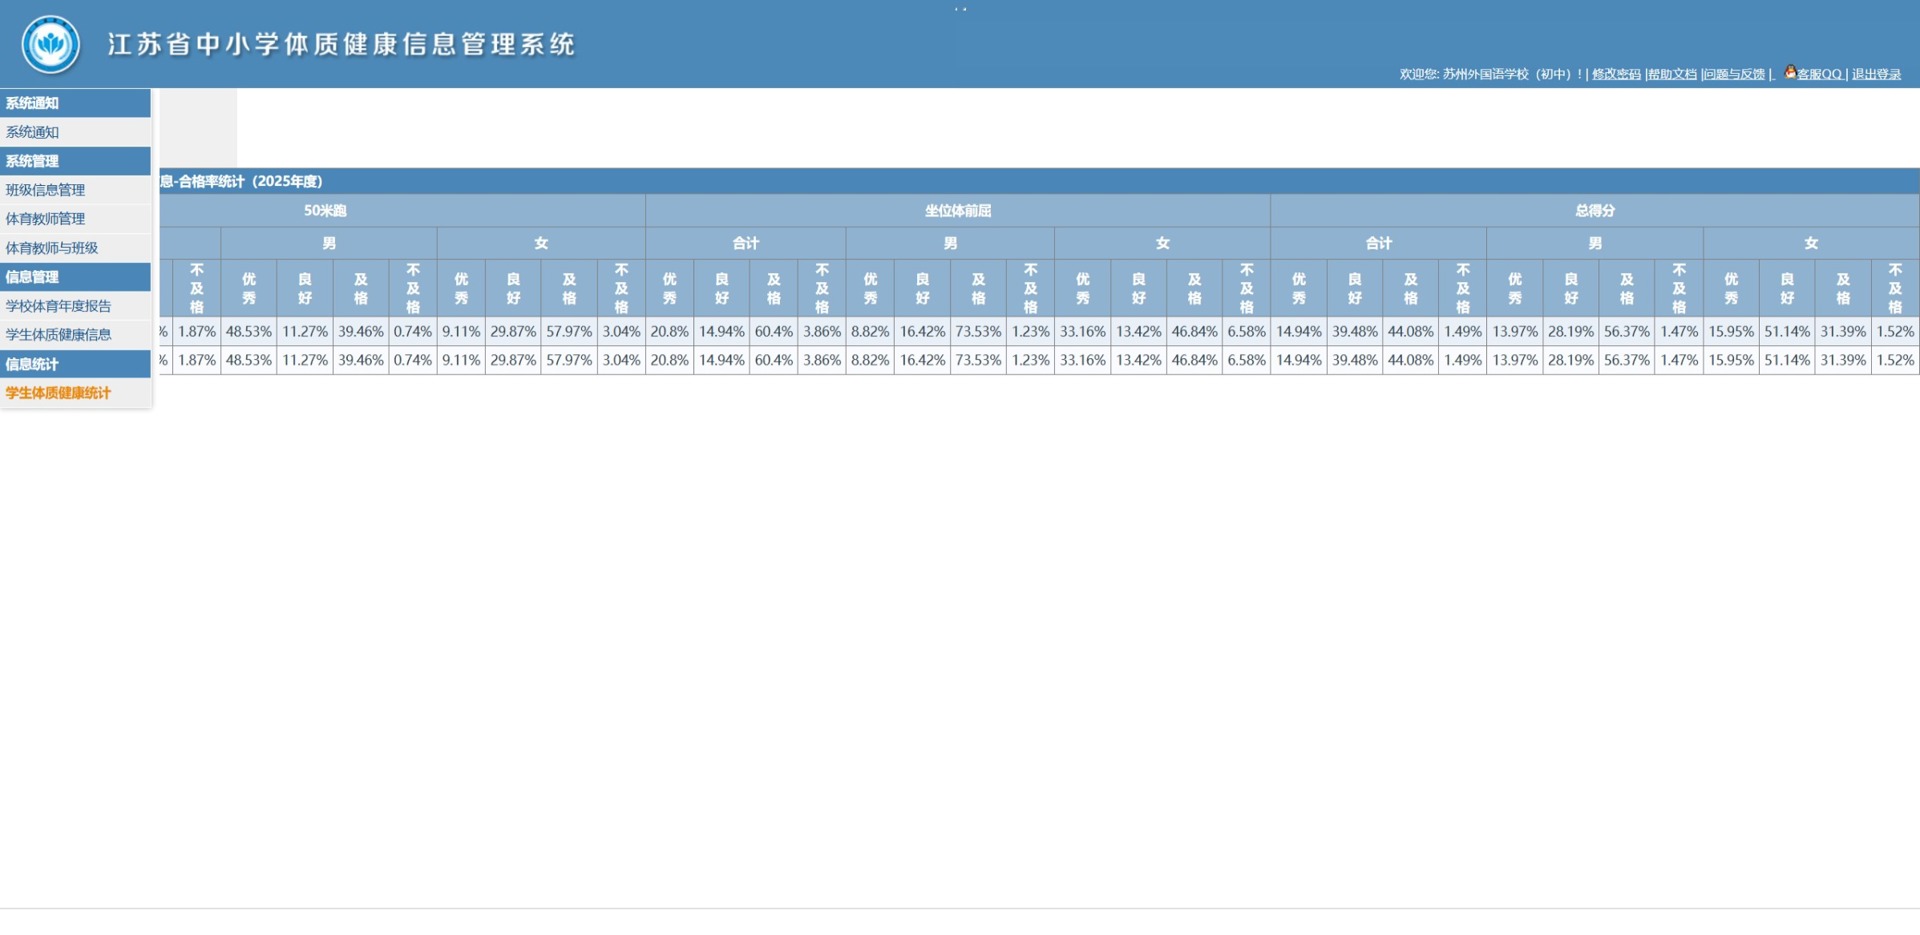Contact support via 客服QQ link
The height and width of the screenshot is (935, 1920).
pyautogui.click(x=1819, y=74)
